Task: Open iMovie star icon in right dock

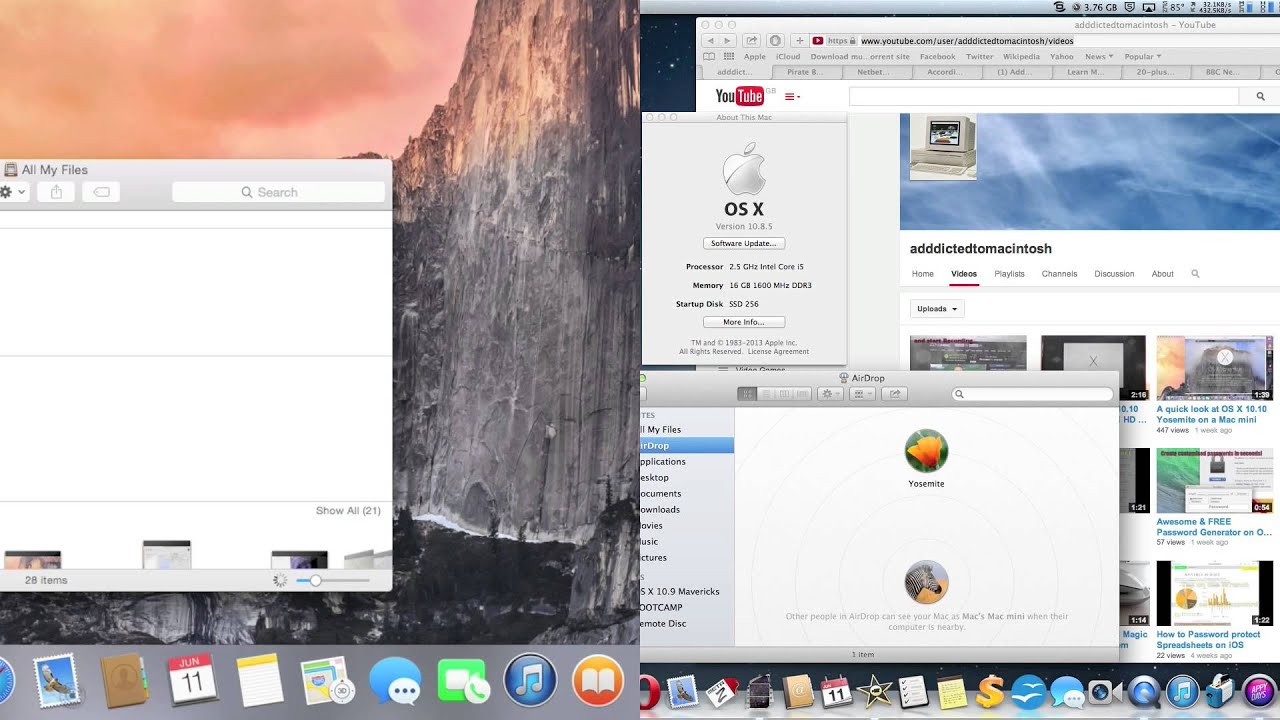Action: point(873,691)
